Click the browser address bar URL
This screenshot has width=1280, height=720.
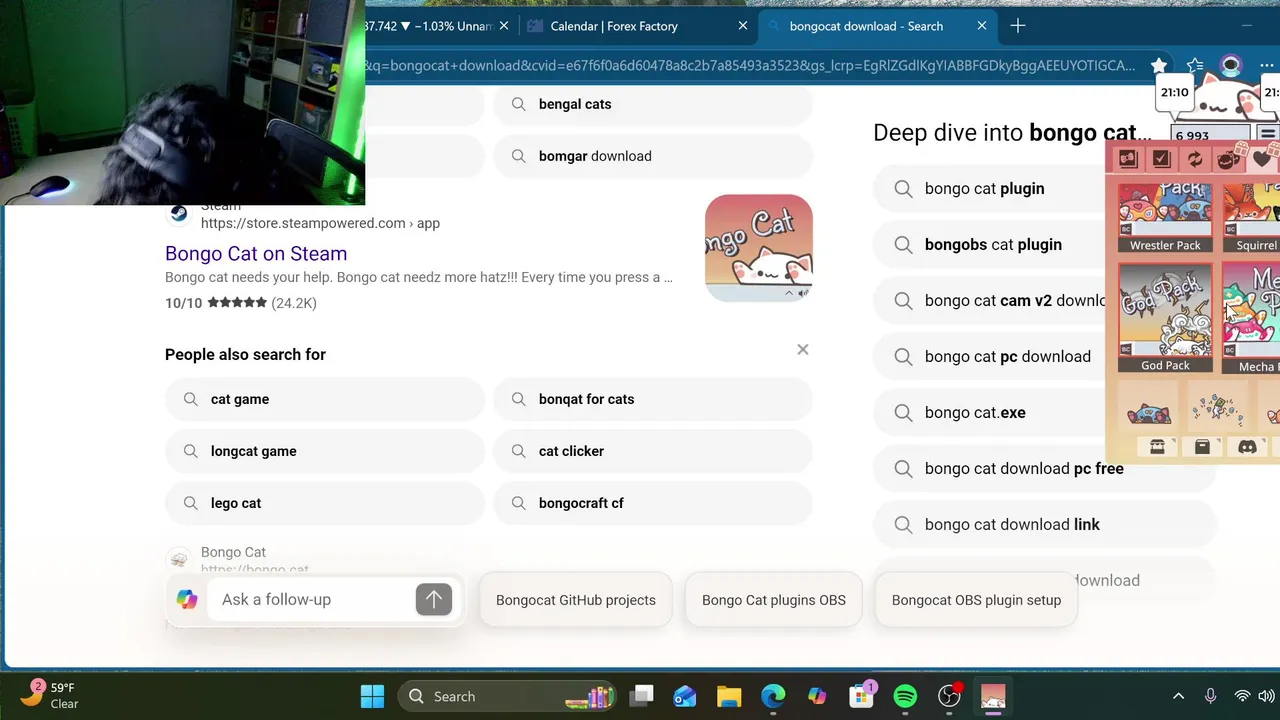750,65
